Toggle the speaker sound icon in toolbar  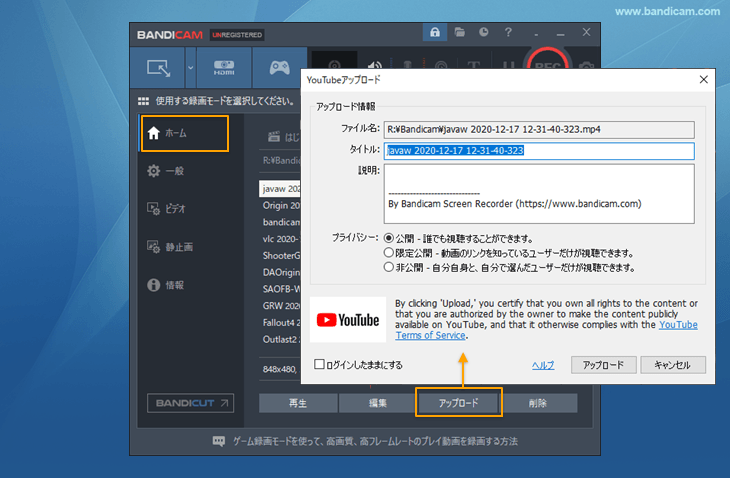click(374, 64)
